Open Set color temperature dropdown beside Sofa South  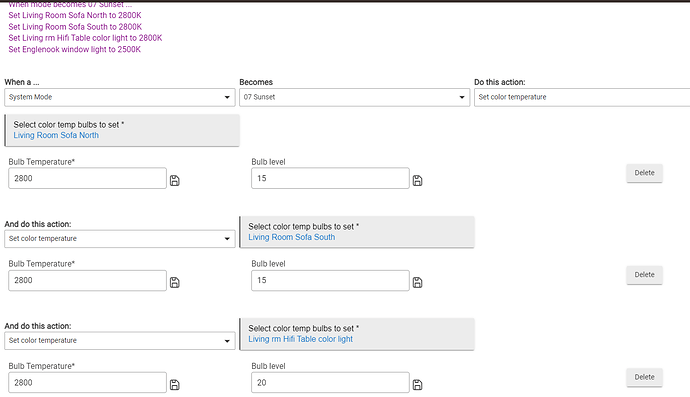tap(120, 239)
